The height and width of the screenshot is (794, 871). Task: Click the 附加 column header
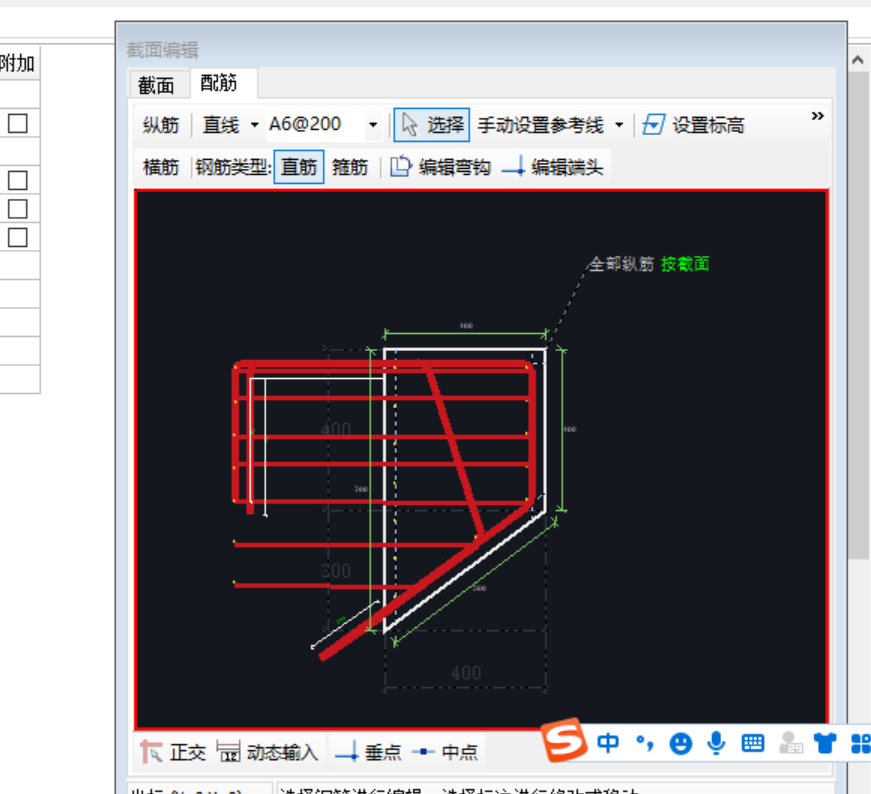point(18,63)
